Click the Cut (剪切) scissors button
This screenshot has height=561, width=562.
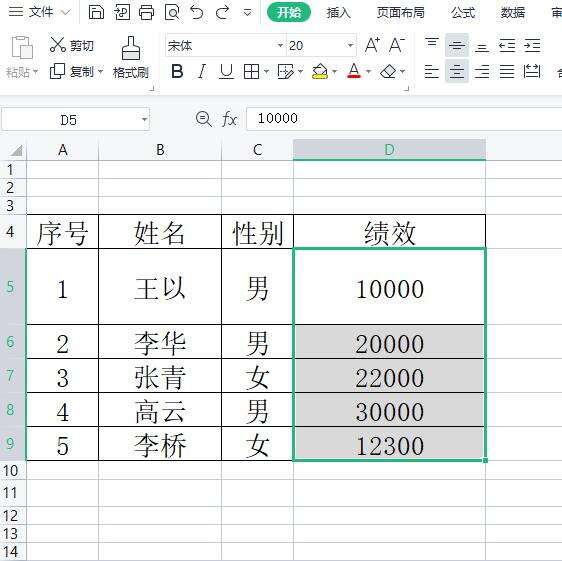pyautogui.click(x=71, y=45)
